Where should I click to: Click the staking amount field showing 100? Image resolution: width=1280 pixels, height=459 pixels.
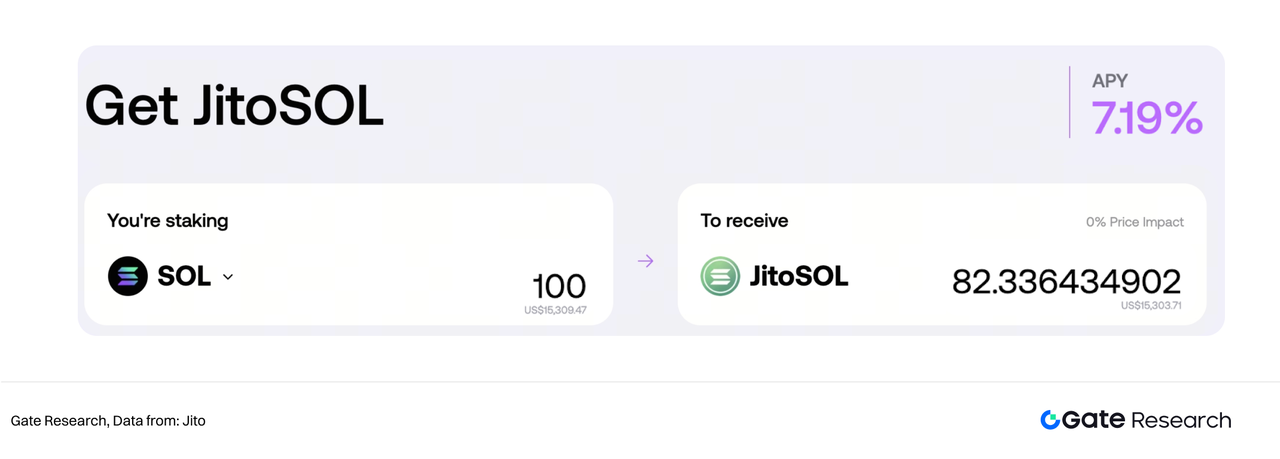(559, 286)
